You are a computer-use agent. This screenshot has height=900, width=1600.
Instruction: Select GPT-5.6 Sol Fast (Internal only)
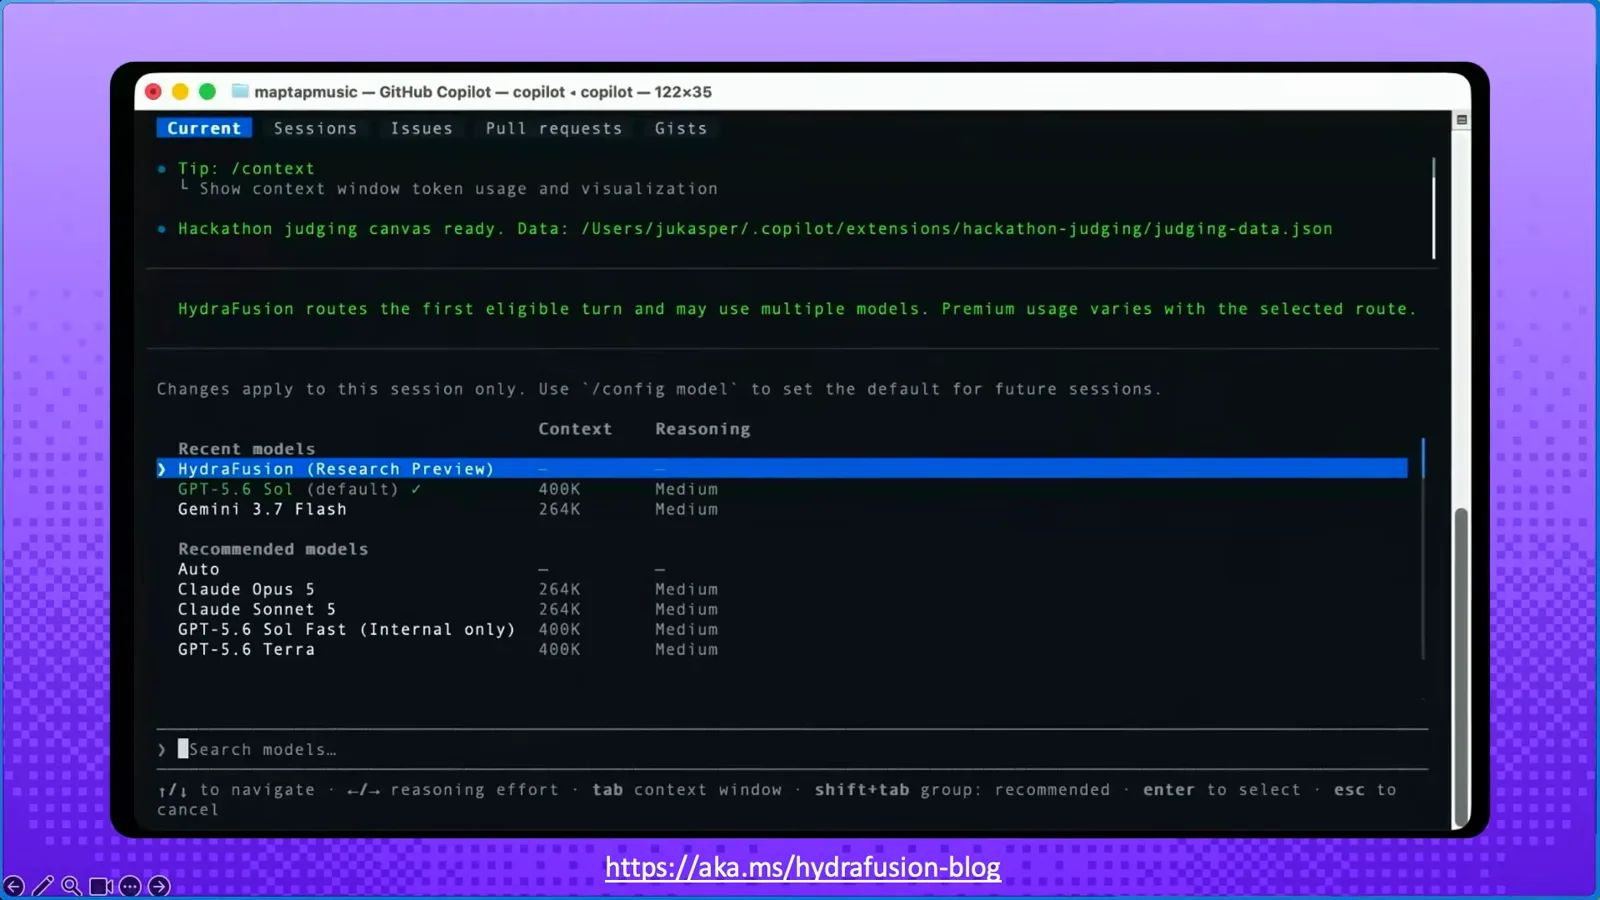[346, 629]
